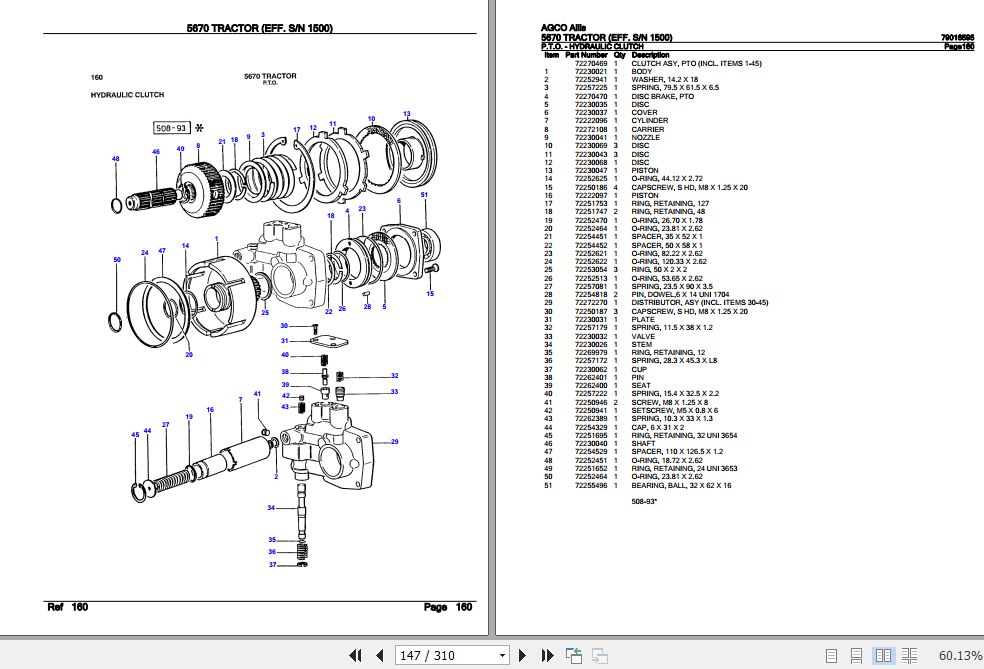The image size is (984, 669).
Task: Open the page number dropdown
Action: pyautogui.click(x=502, y=655)
